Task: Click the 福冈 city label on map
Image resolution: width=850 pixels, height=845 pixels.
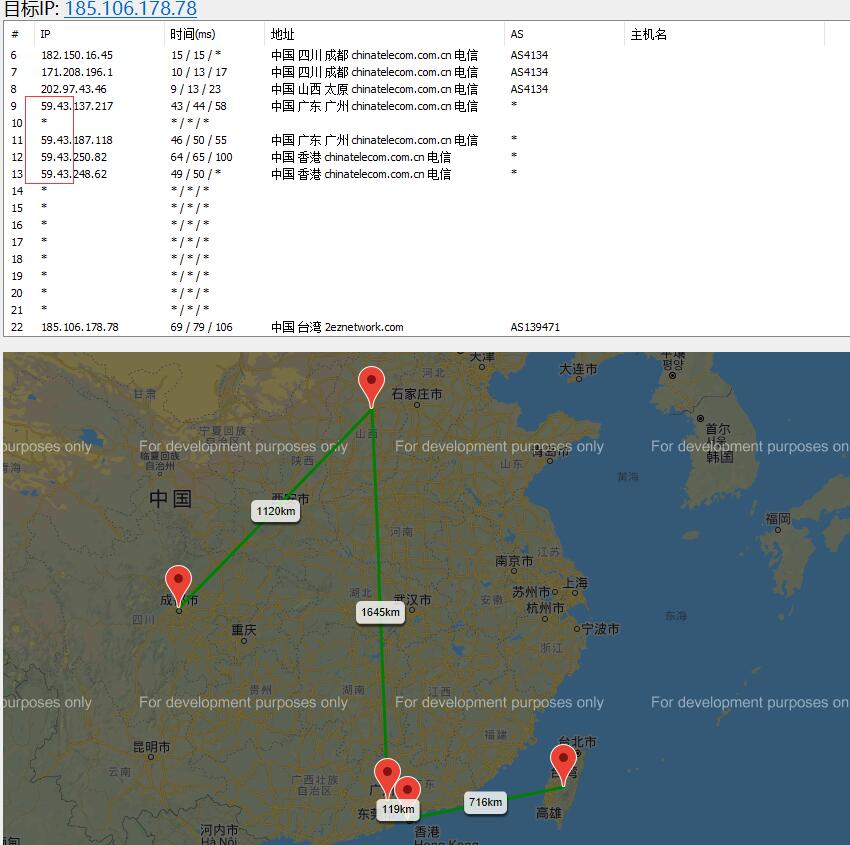Action: (x=777, y=519)
